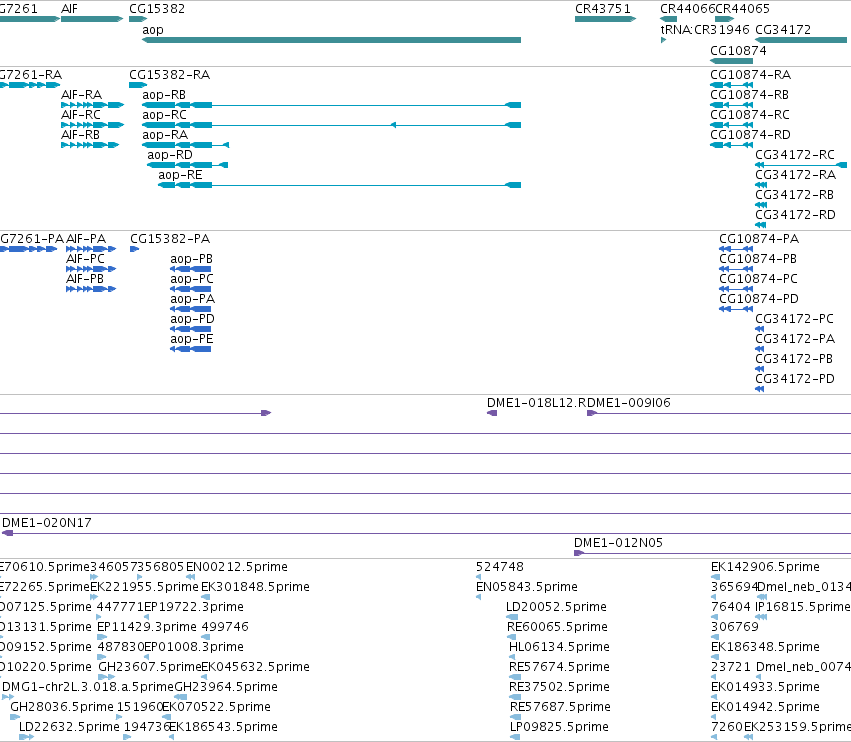The height and width of the screenshot is (742, 851).
Task: Click the HL06134.5prime EST label
Action: [560, 648]
